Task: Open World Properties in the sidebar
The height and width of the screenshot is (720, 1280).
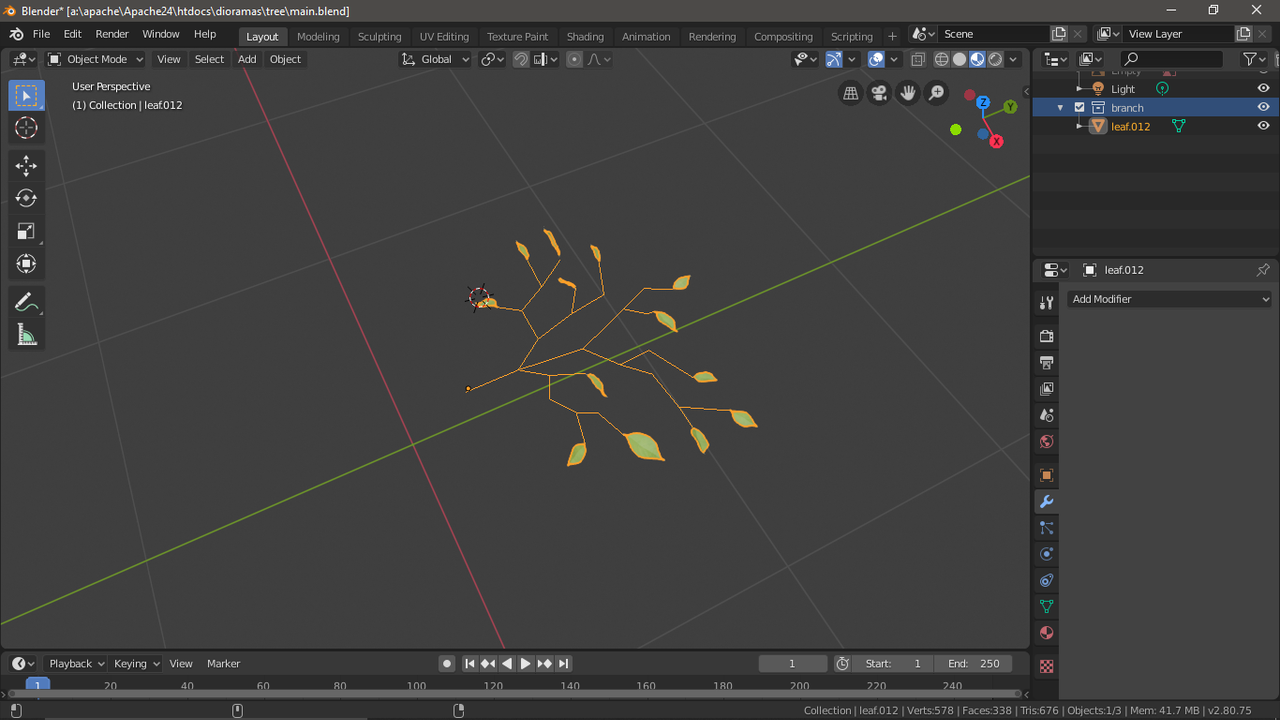Action: (x=1045, y=441)
